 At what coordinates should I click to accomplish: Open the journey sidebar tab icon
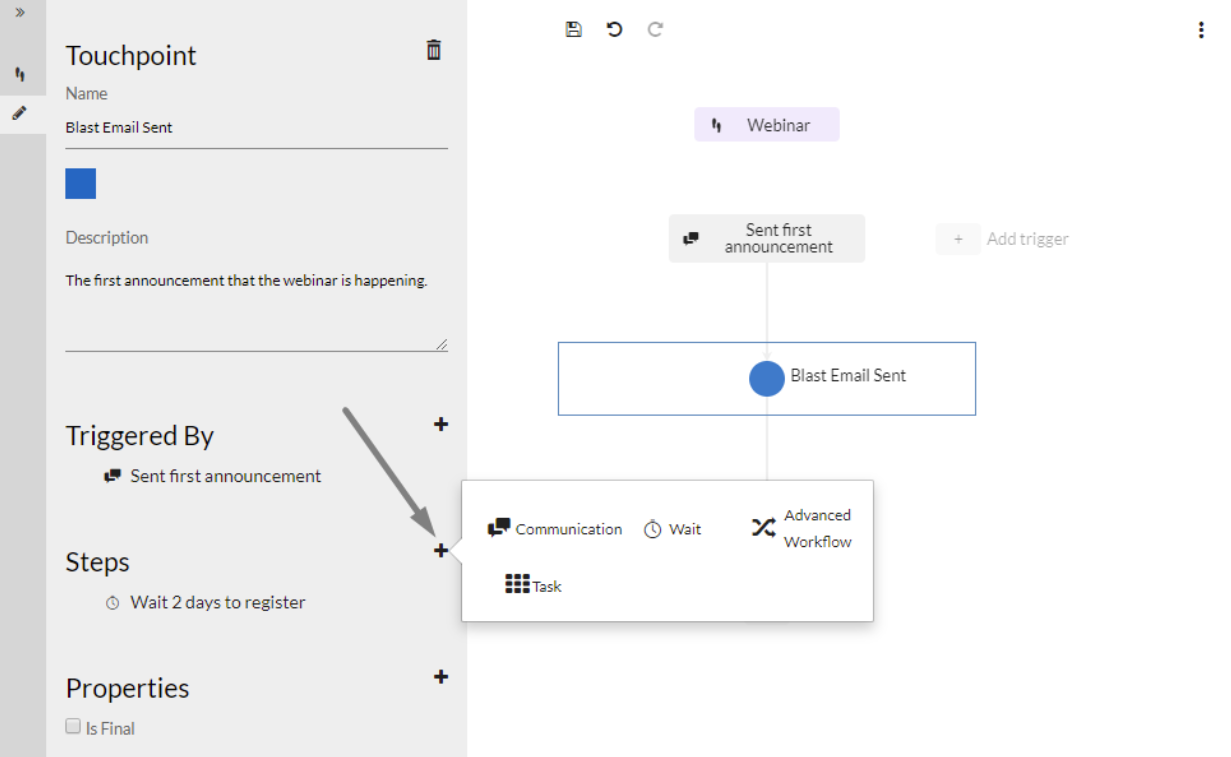click(x=20, y=74)
